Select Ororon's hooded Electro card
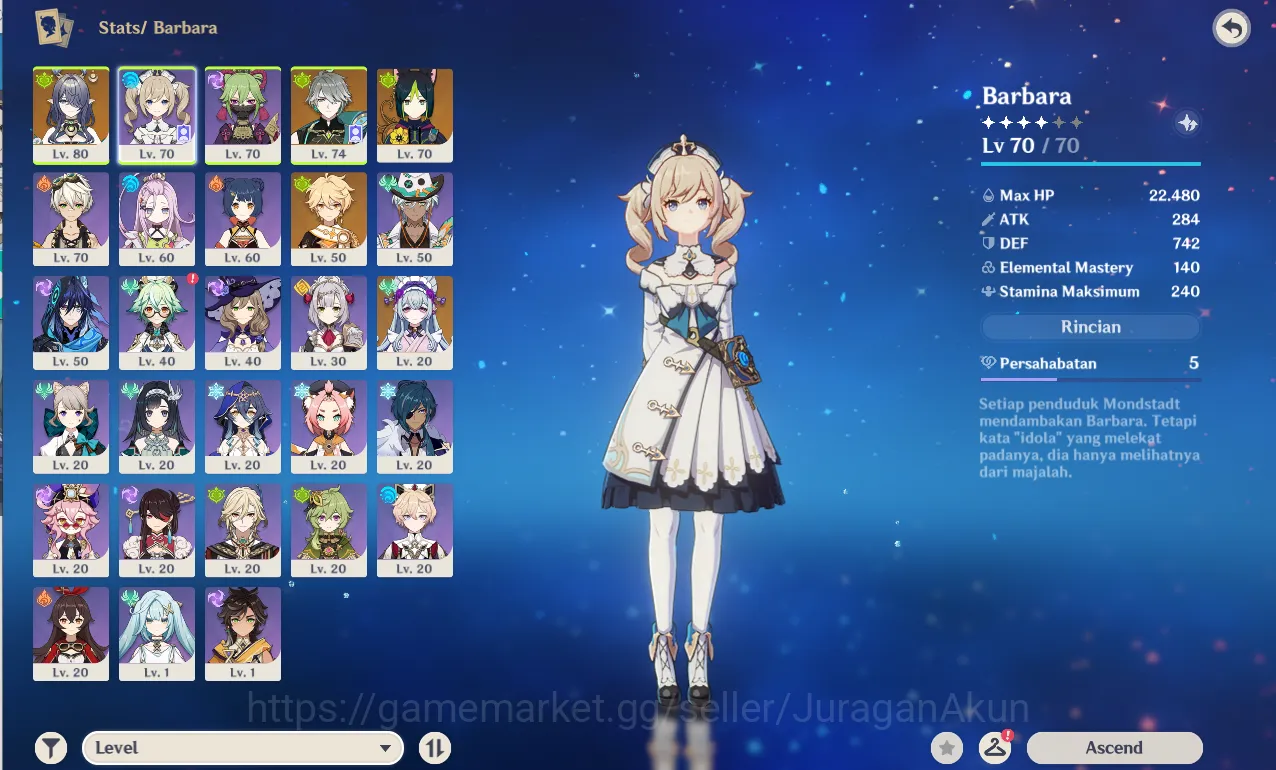Screen dimensions: 1276x770 (71, 323)
